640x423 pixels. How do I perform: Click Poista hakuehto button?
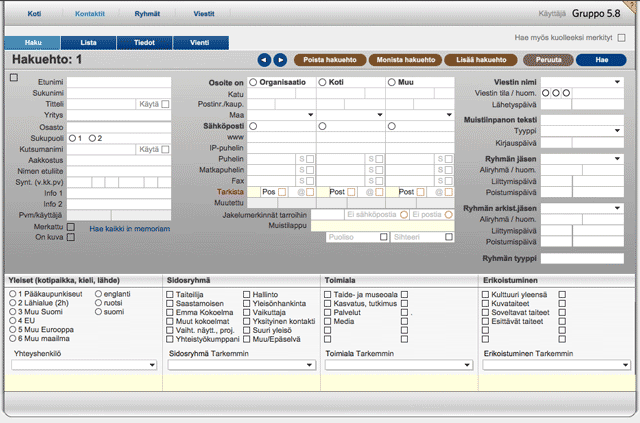coord(330,60)
